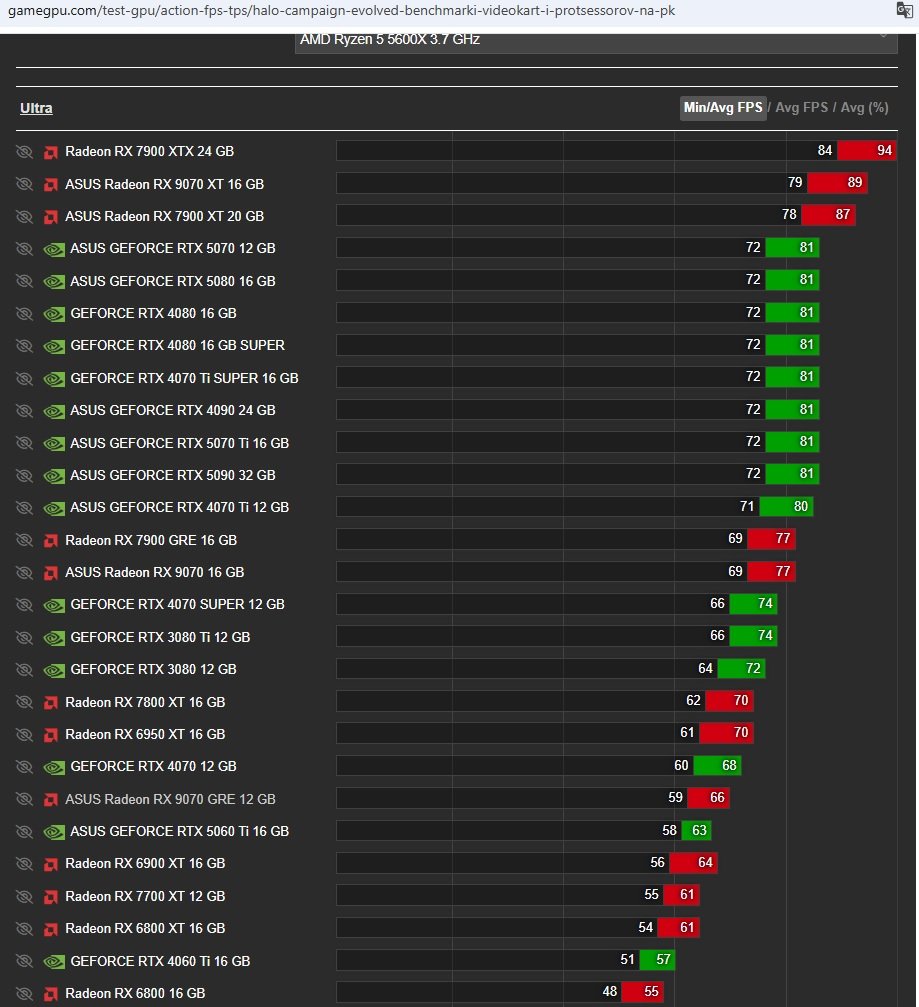Click AMD logo beside Radeon RX 6950 XT

tap(51, 735)
